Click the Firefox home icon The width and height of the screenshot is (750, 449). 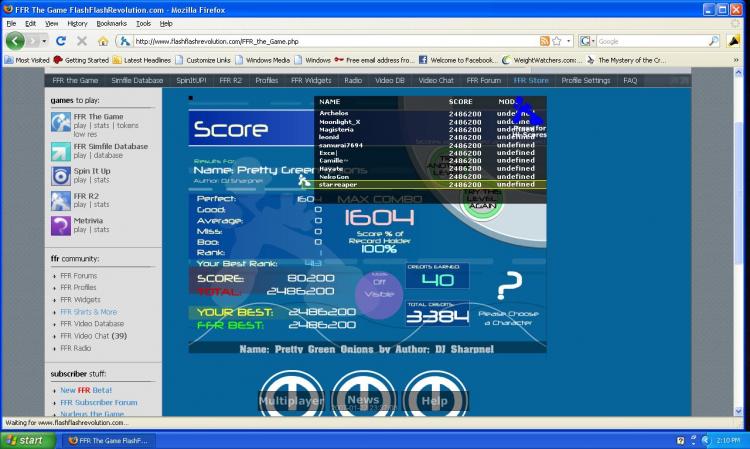[103, 41]
